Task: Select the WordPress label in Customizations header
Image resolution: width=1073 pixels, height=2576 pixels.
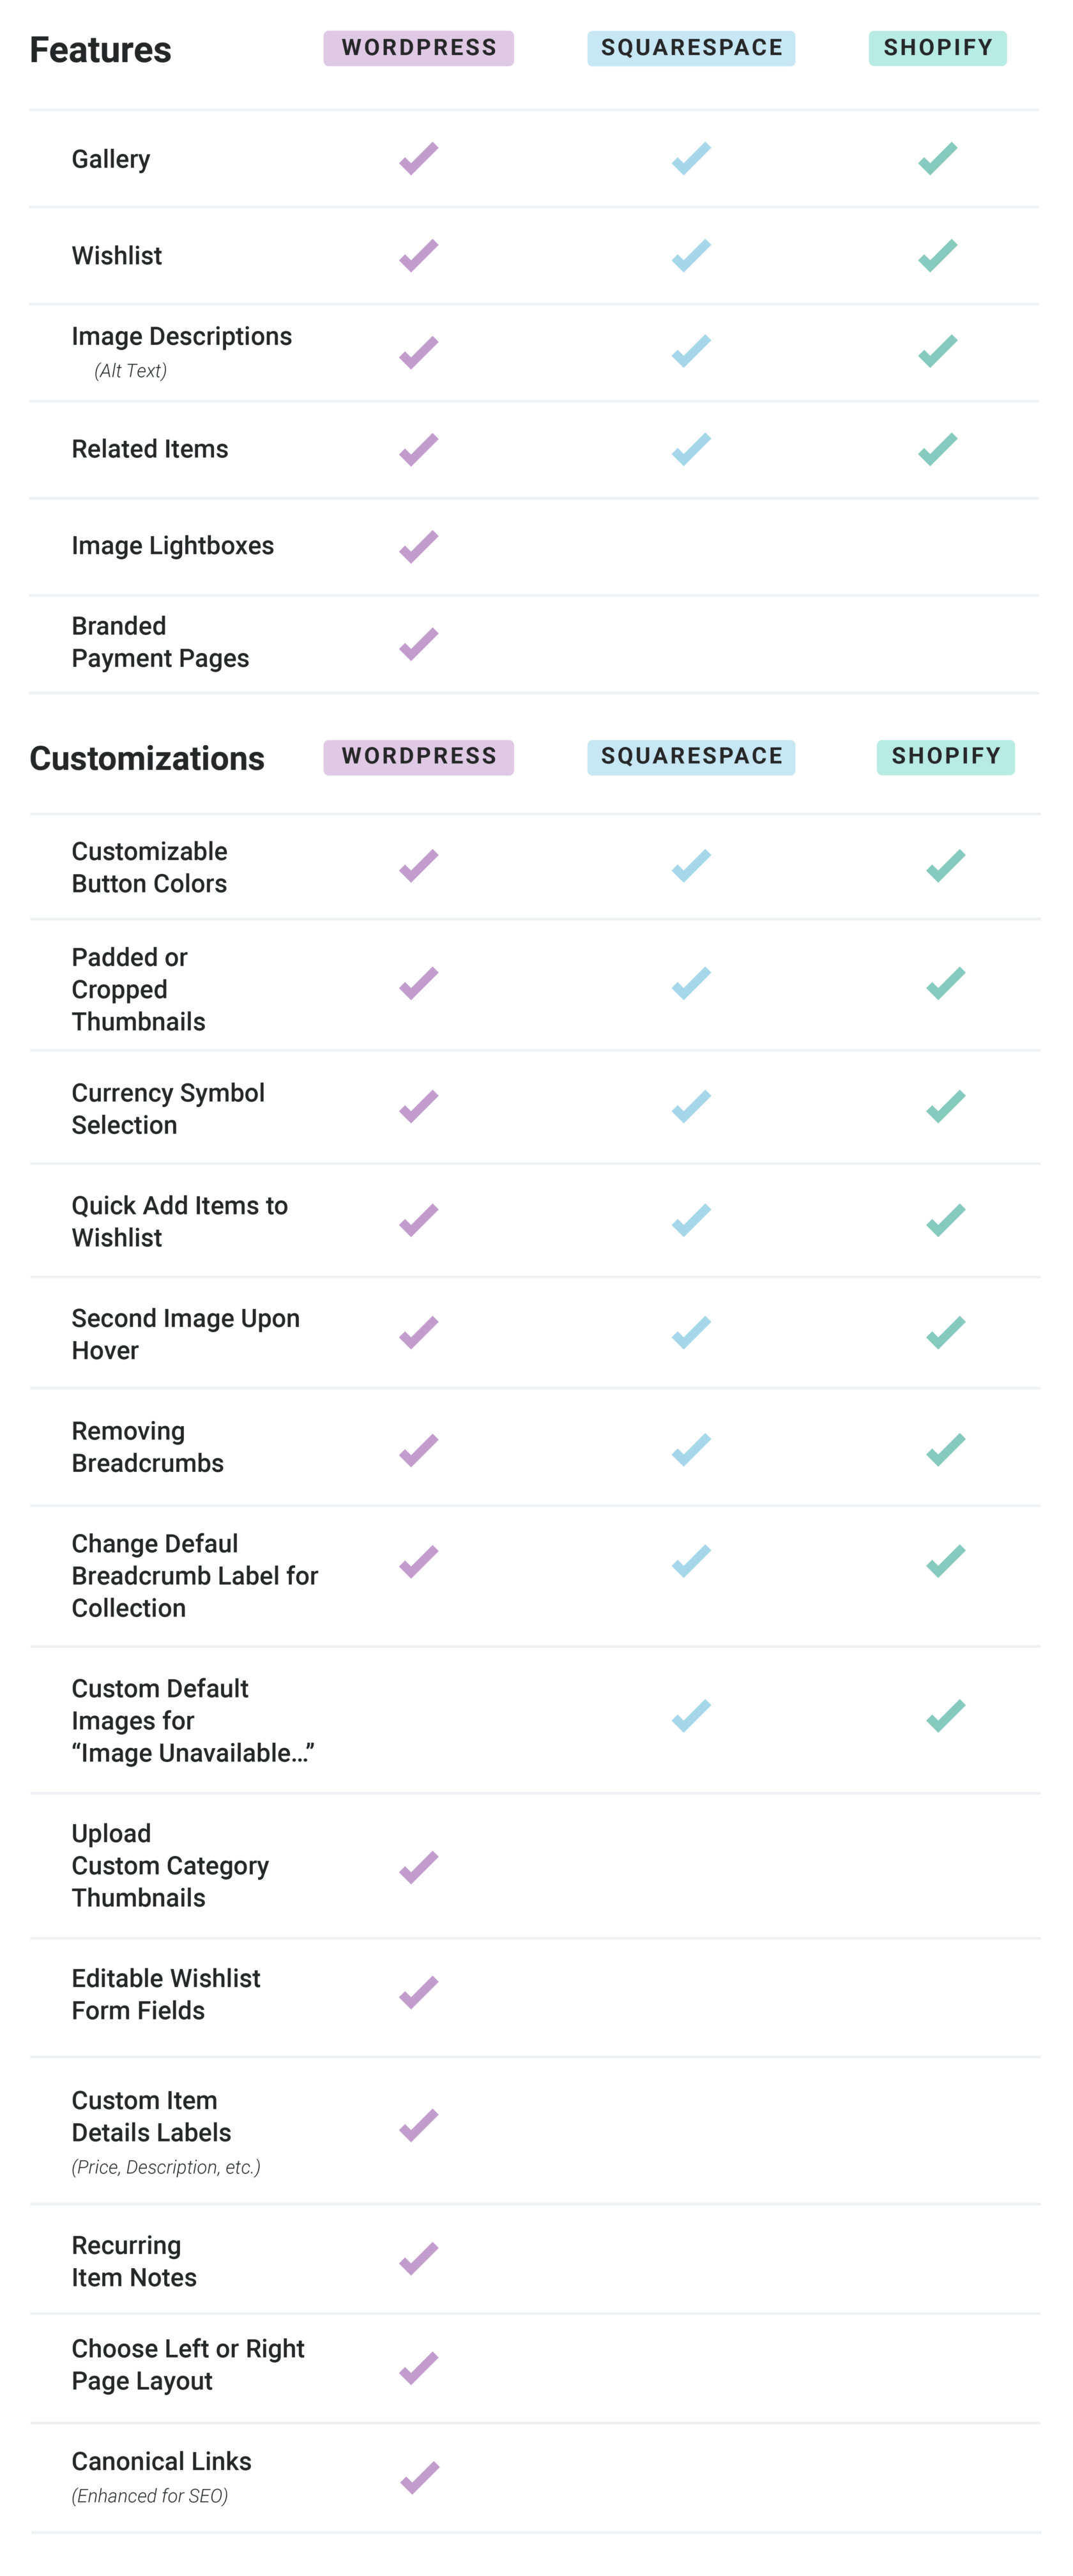Action: [418, 757]
